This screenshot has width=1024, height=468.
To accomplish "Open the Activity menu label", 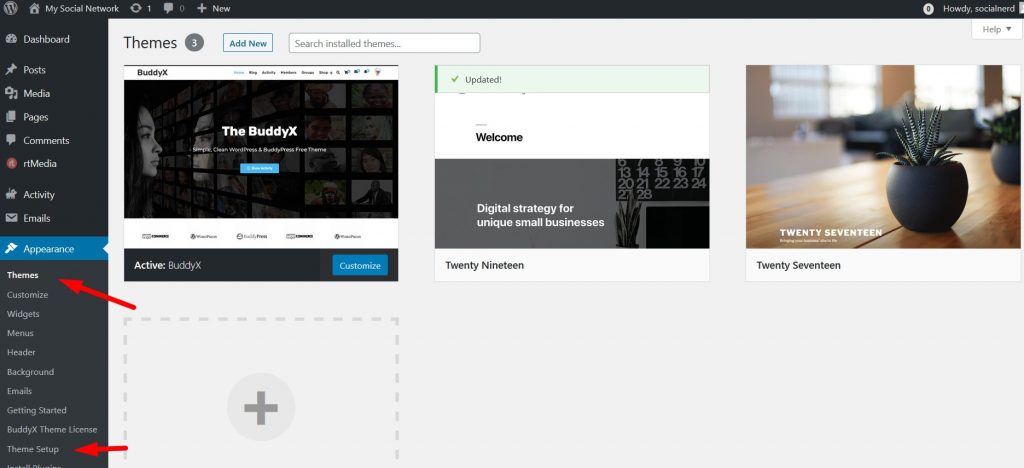I will coord(39,195).
